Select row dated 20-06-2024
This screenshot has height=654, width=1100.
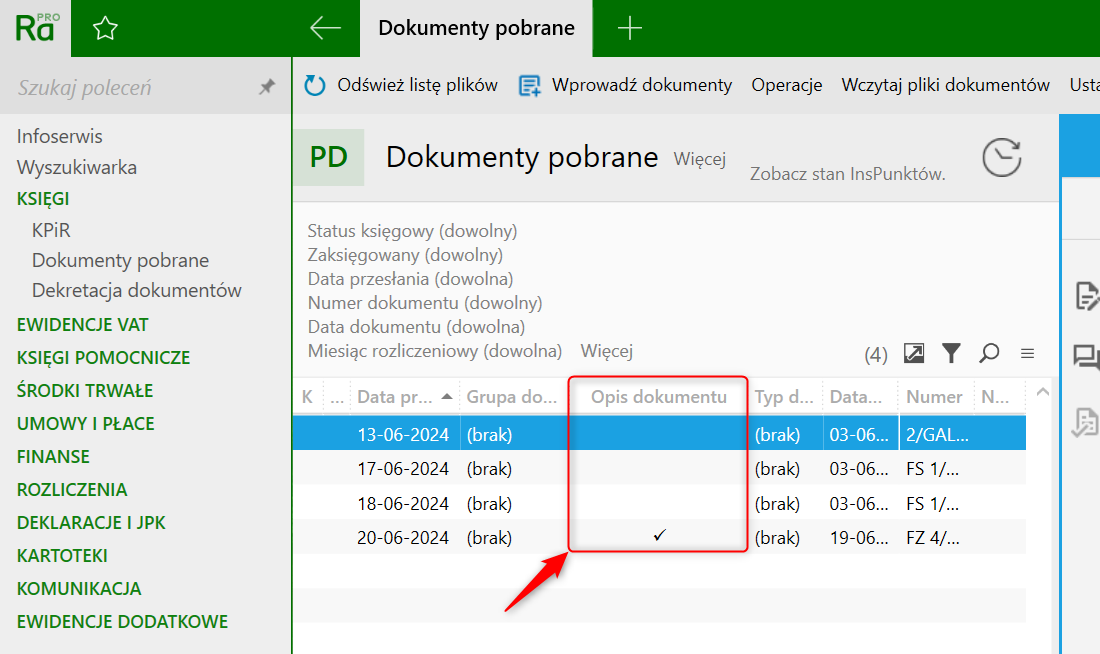tap(659, 537)
